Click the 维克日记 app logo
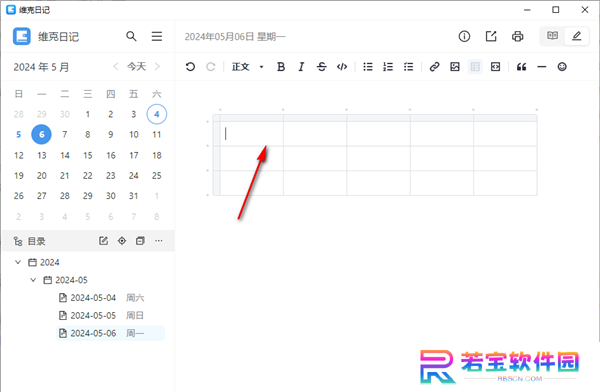 pyautogui.click(x=22, y=36)
